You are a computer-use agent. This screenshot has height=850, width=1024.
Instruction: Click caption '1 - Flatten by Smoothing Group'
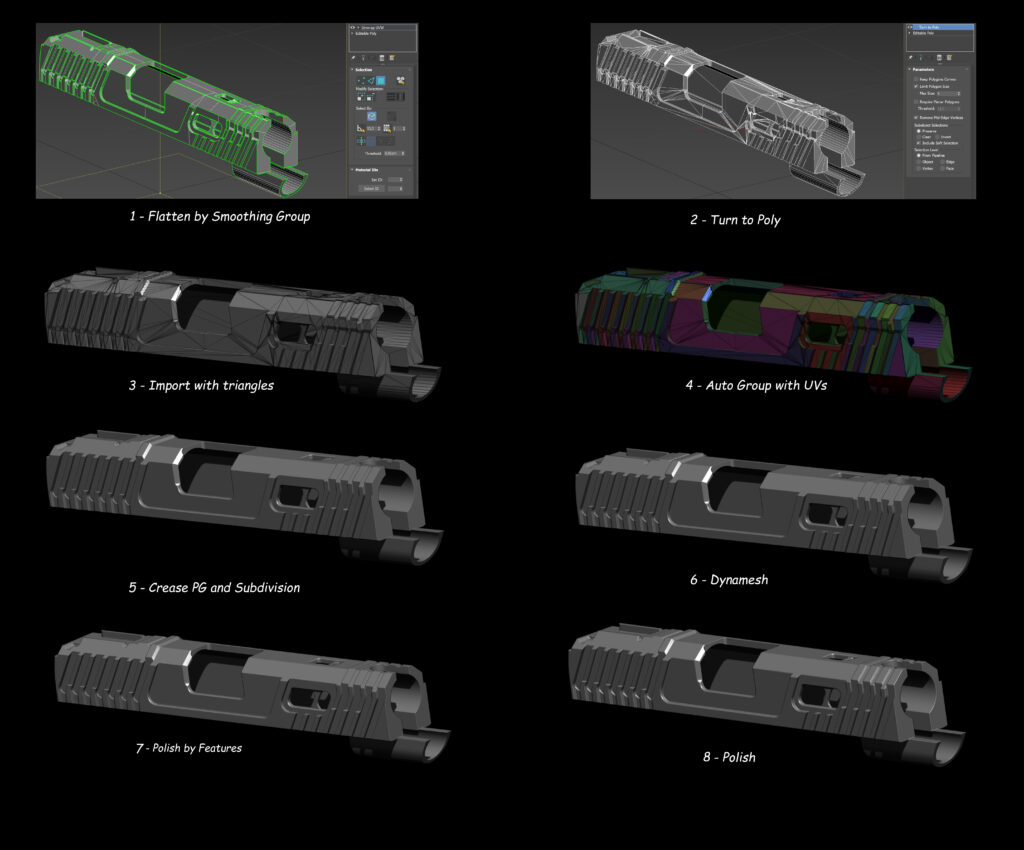pos(219,217)
